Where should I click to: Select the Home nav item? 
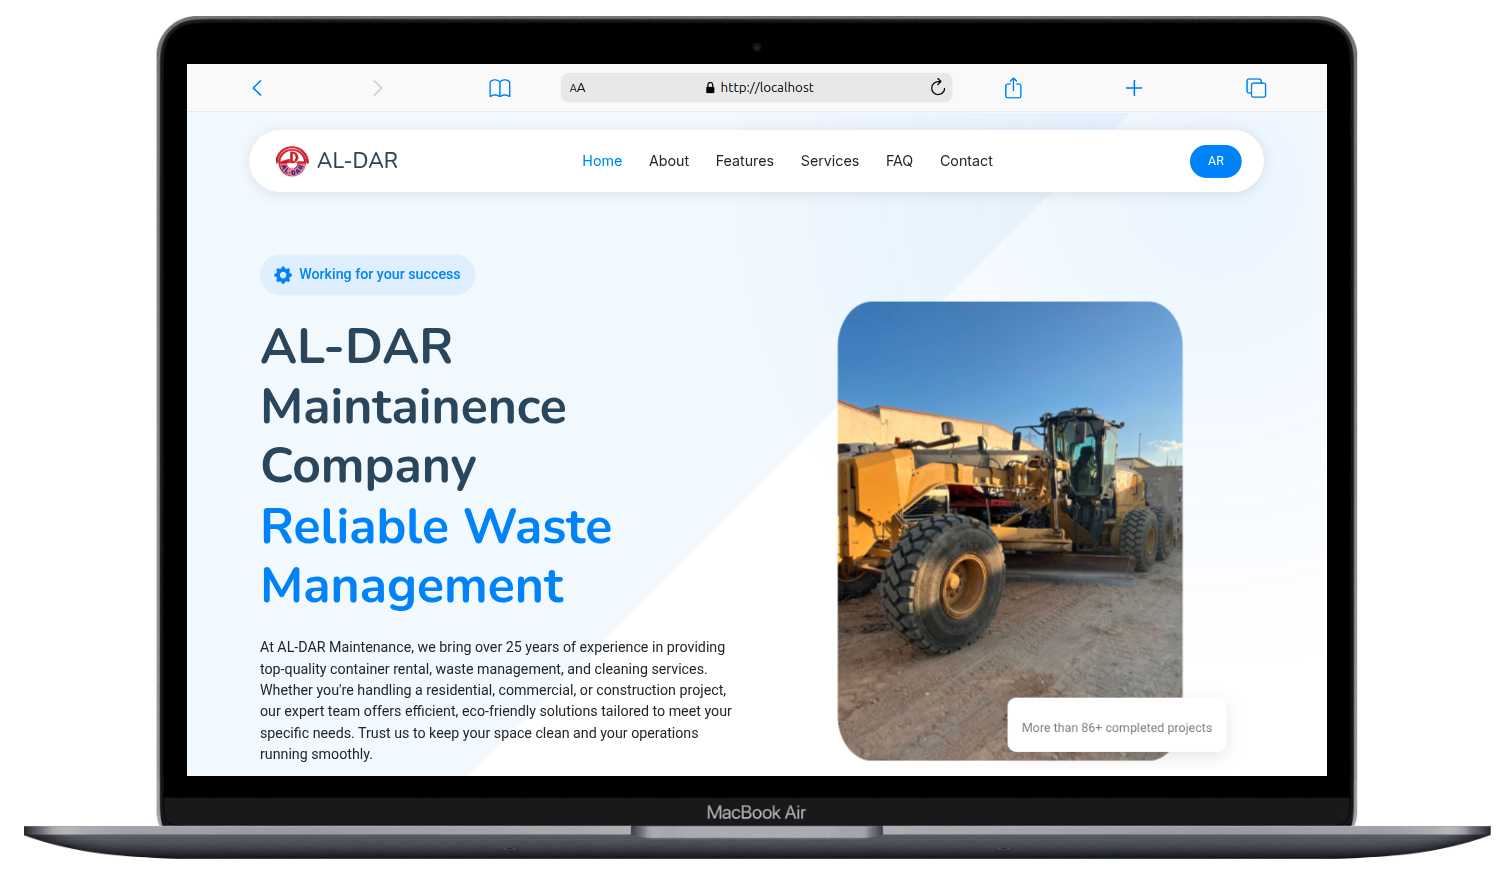tap(602, 161)
